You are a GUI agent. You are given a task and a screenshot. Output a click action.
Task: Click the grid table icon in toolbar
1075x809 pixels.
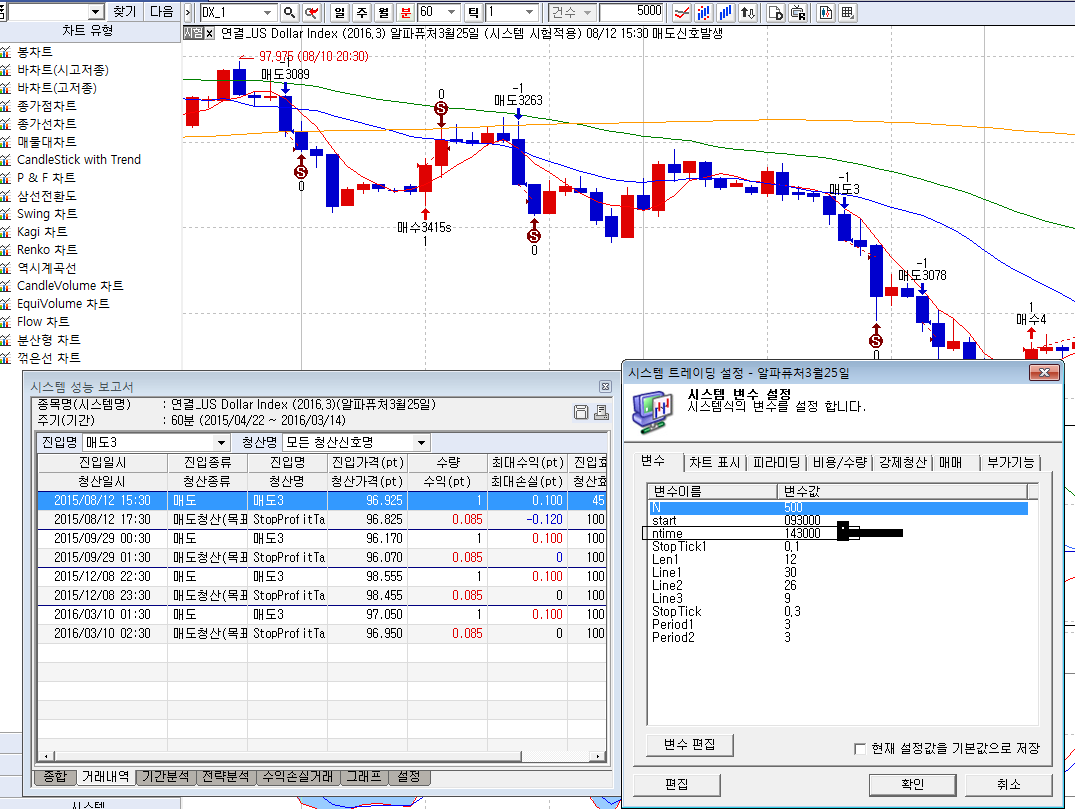pyautogui.click(x=847, y=12)
